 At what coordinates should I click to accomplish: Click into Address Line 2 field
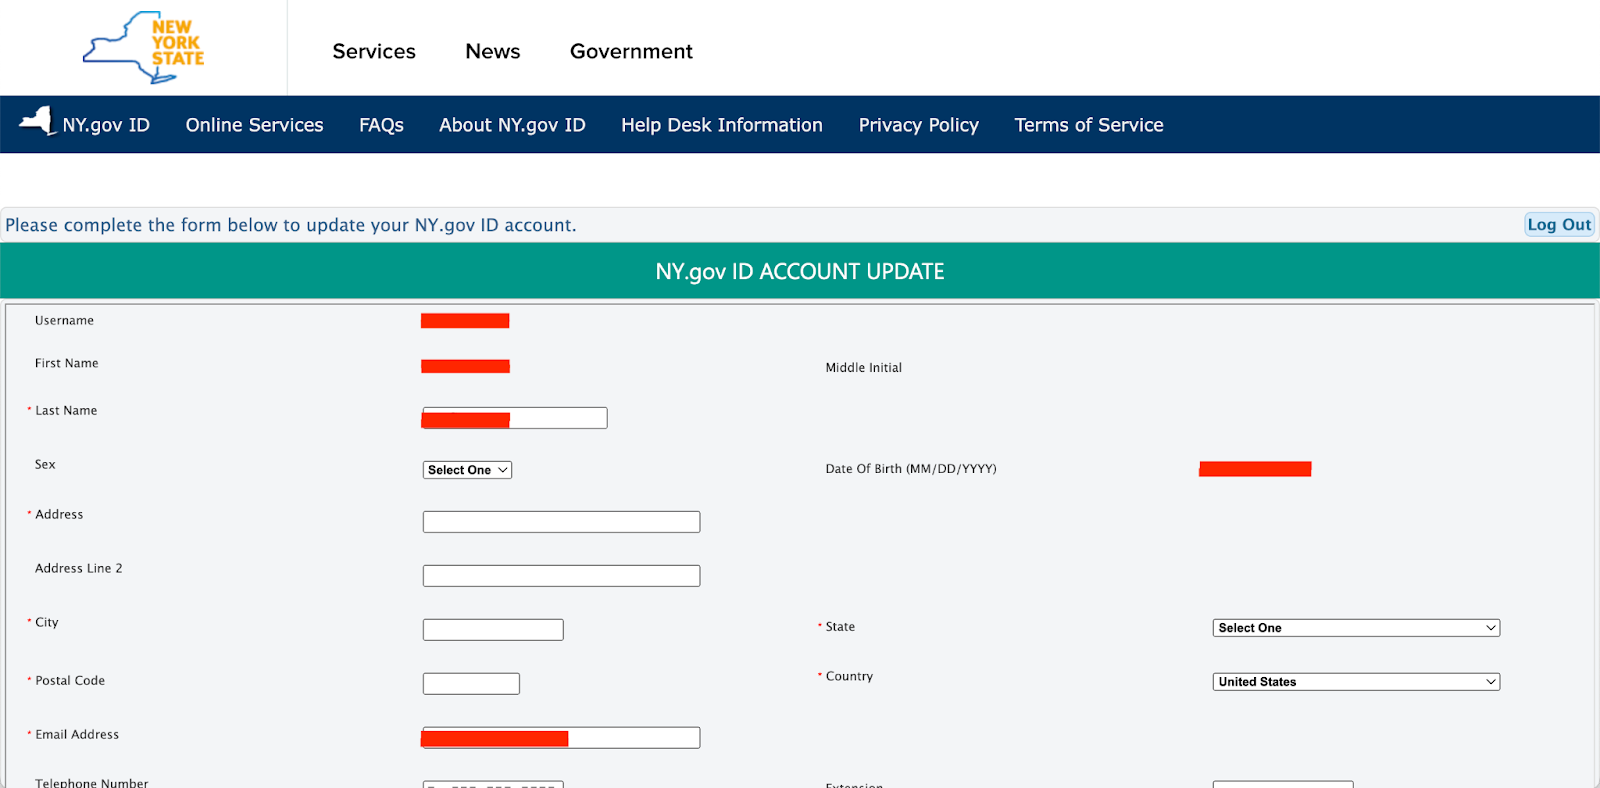561,576
